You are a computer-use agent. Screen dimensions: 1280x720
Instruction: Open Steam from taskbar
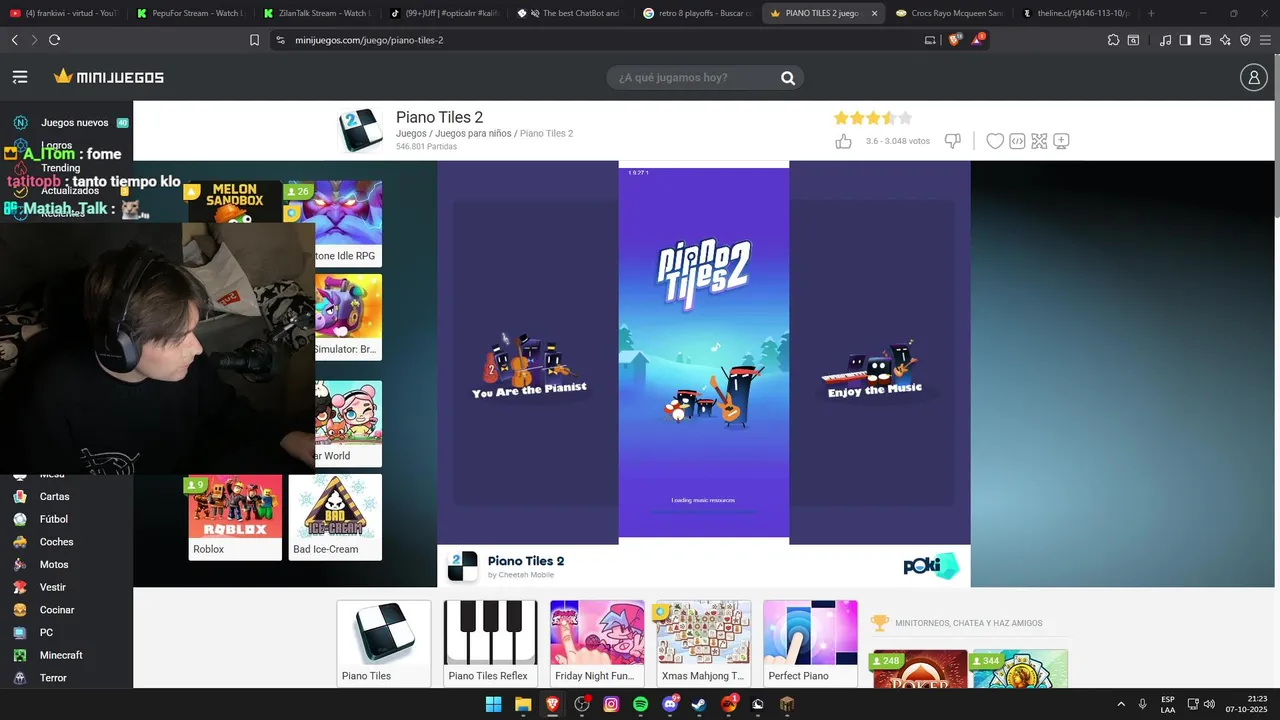point(699,704)
